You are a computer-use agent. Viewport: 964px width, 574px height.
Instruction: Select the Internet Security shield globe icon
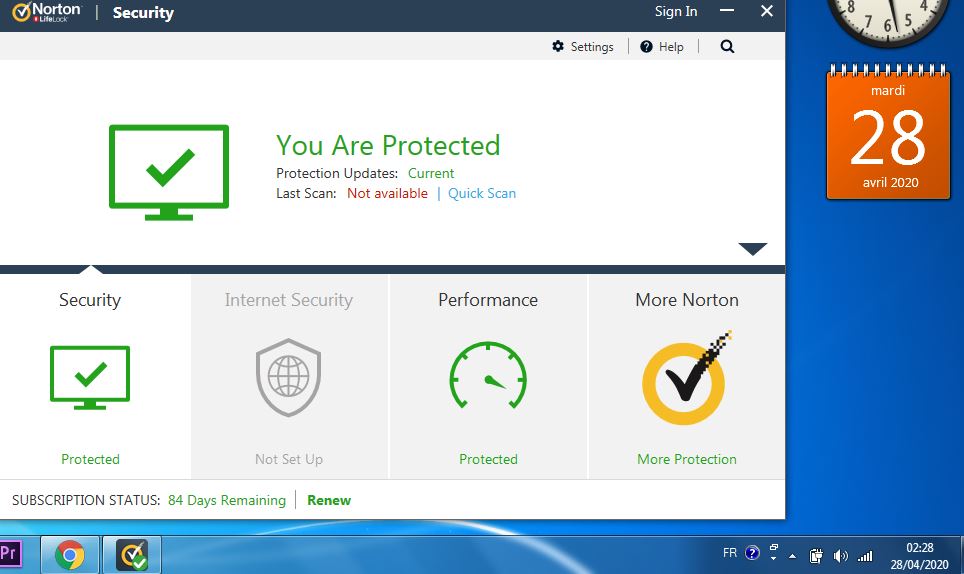tap(288, 377)
